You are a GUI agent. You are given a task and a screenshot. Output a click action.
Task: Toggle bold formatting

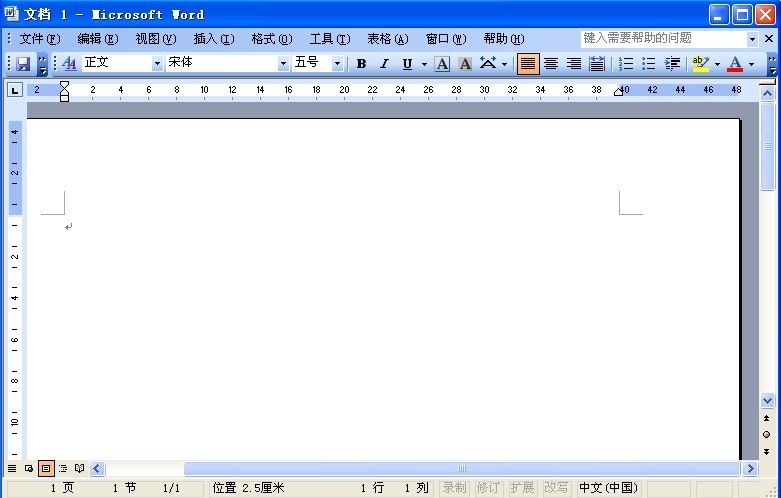[362, 64]
